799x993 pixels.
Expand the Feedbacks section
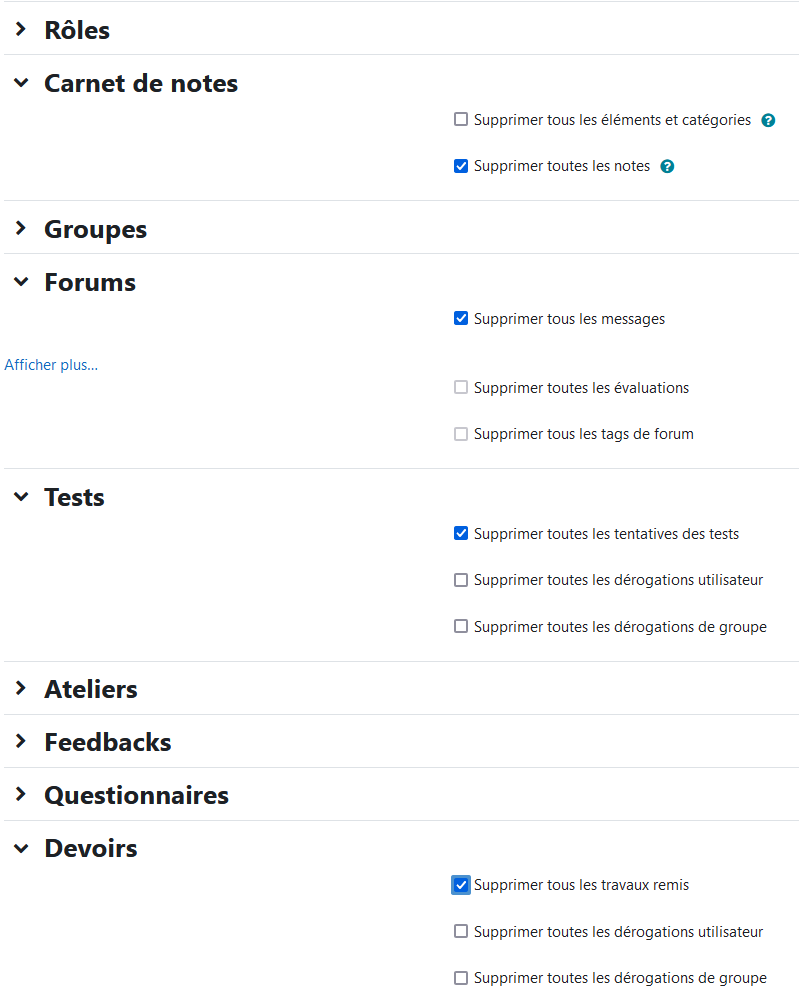[x=21, y=741]
